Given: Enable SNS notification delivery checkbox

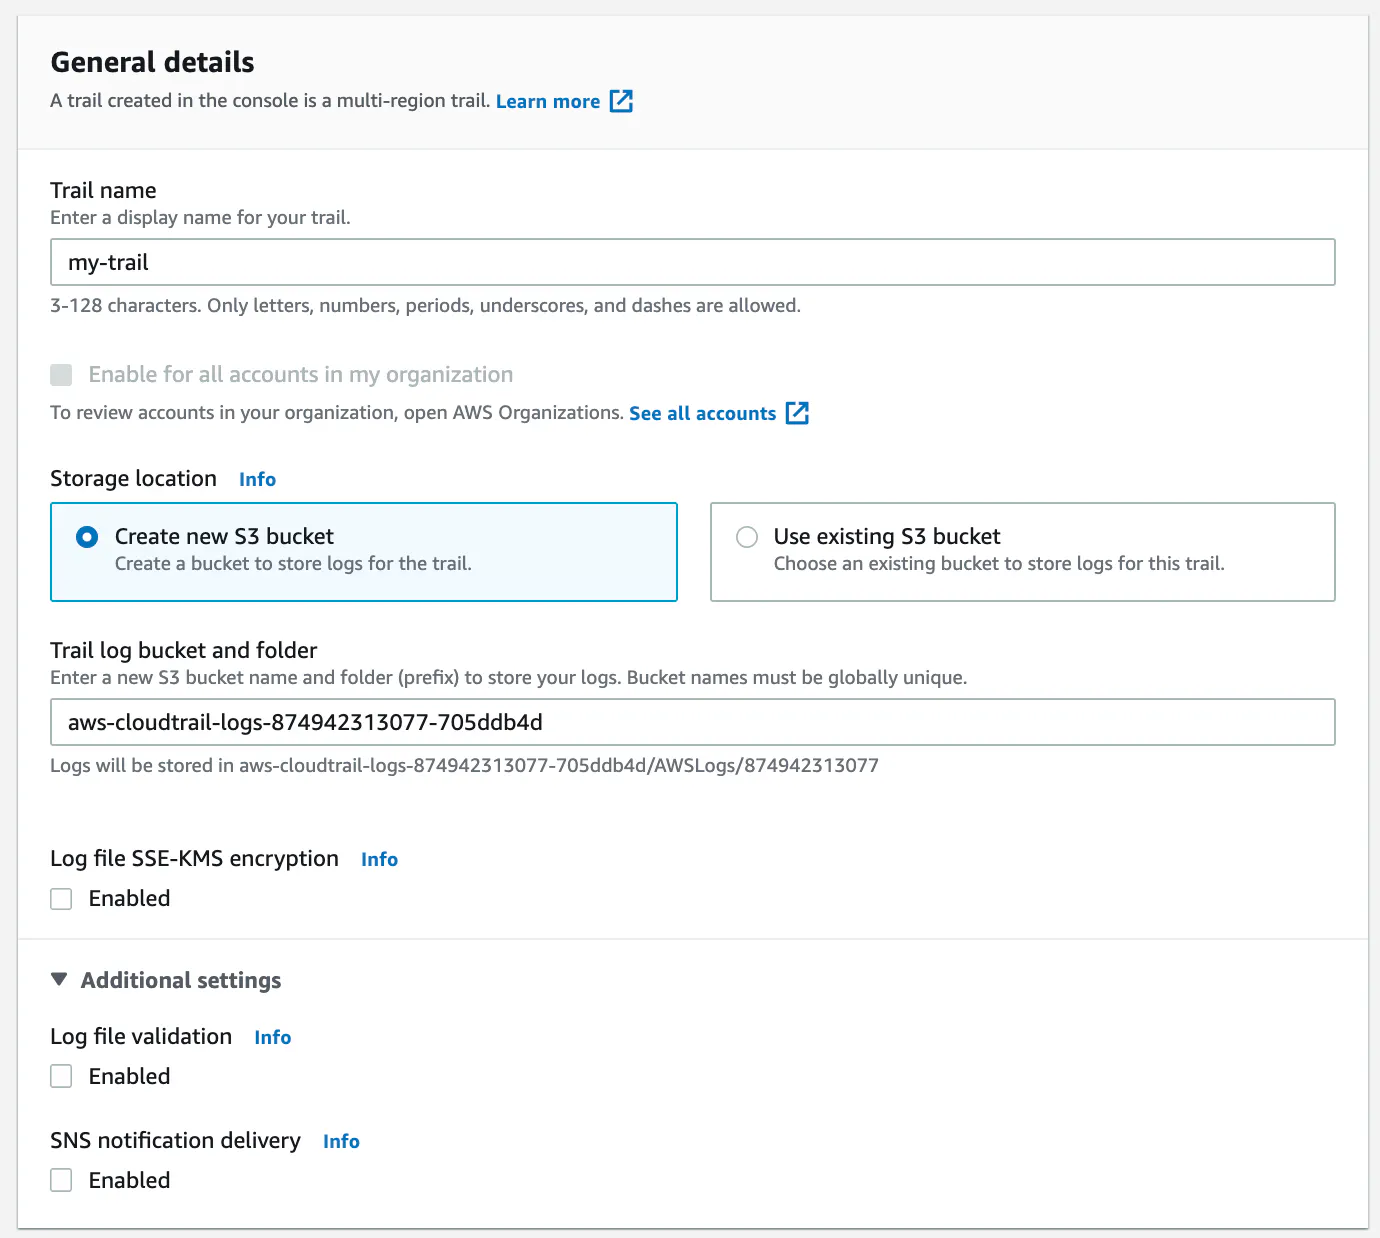Looking at the screenshot, I should click(61, 1181).
